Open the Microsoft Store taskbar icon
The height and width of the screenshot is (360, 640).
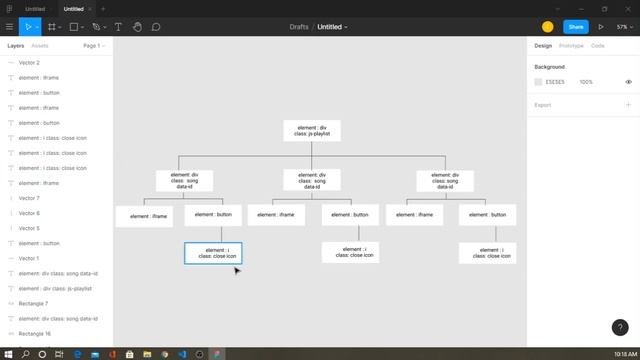click(129, 354)
